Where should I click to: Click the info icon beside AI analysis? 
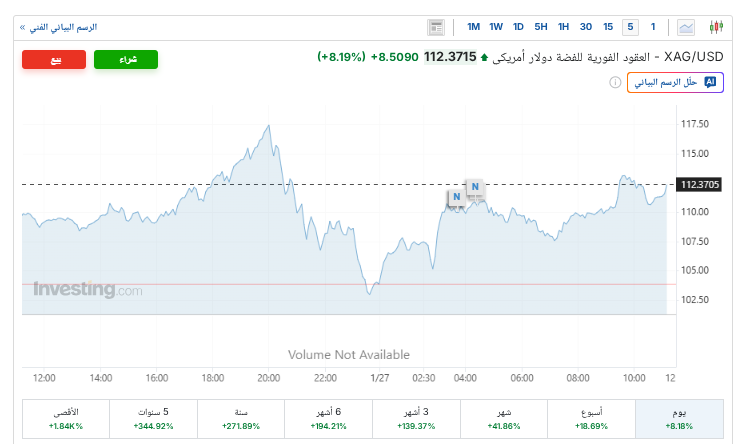tap(615, 82)
